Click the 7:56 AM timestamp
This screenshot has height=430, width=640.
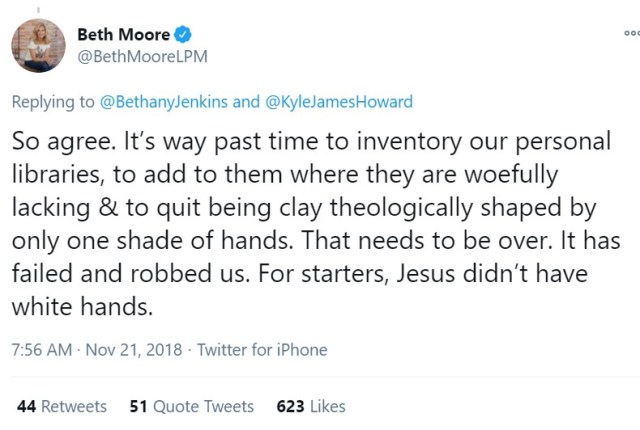[x=42, y=350]
